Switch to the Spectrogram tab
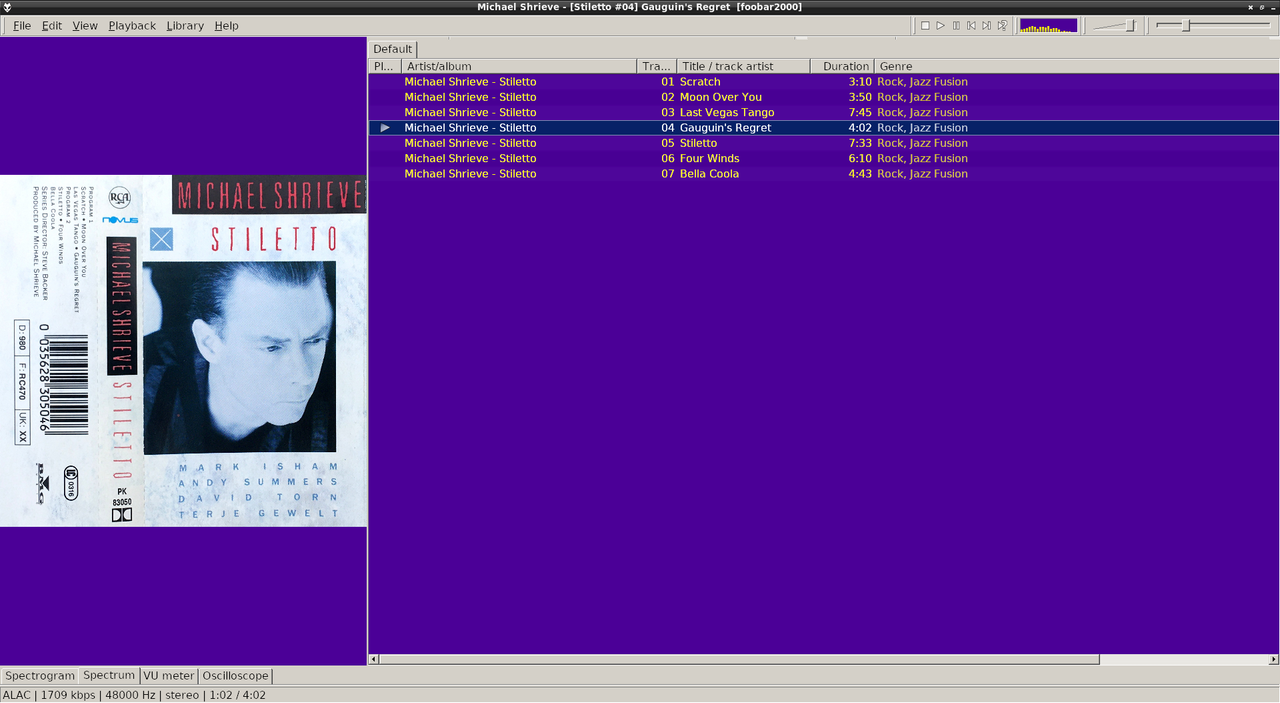 tap(40, 676)
